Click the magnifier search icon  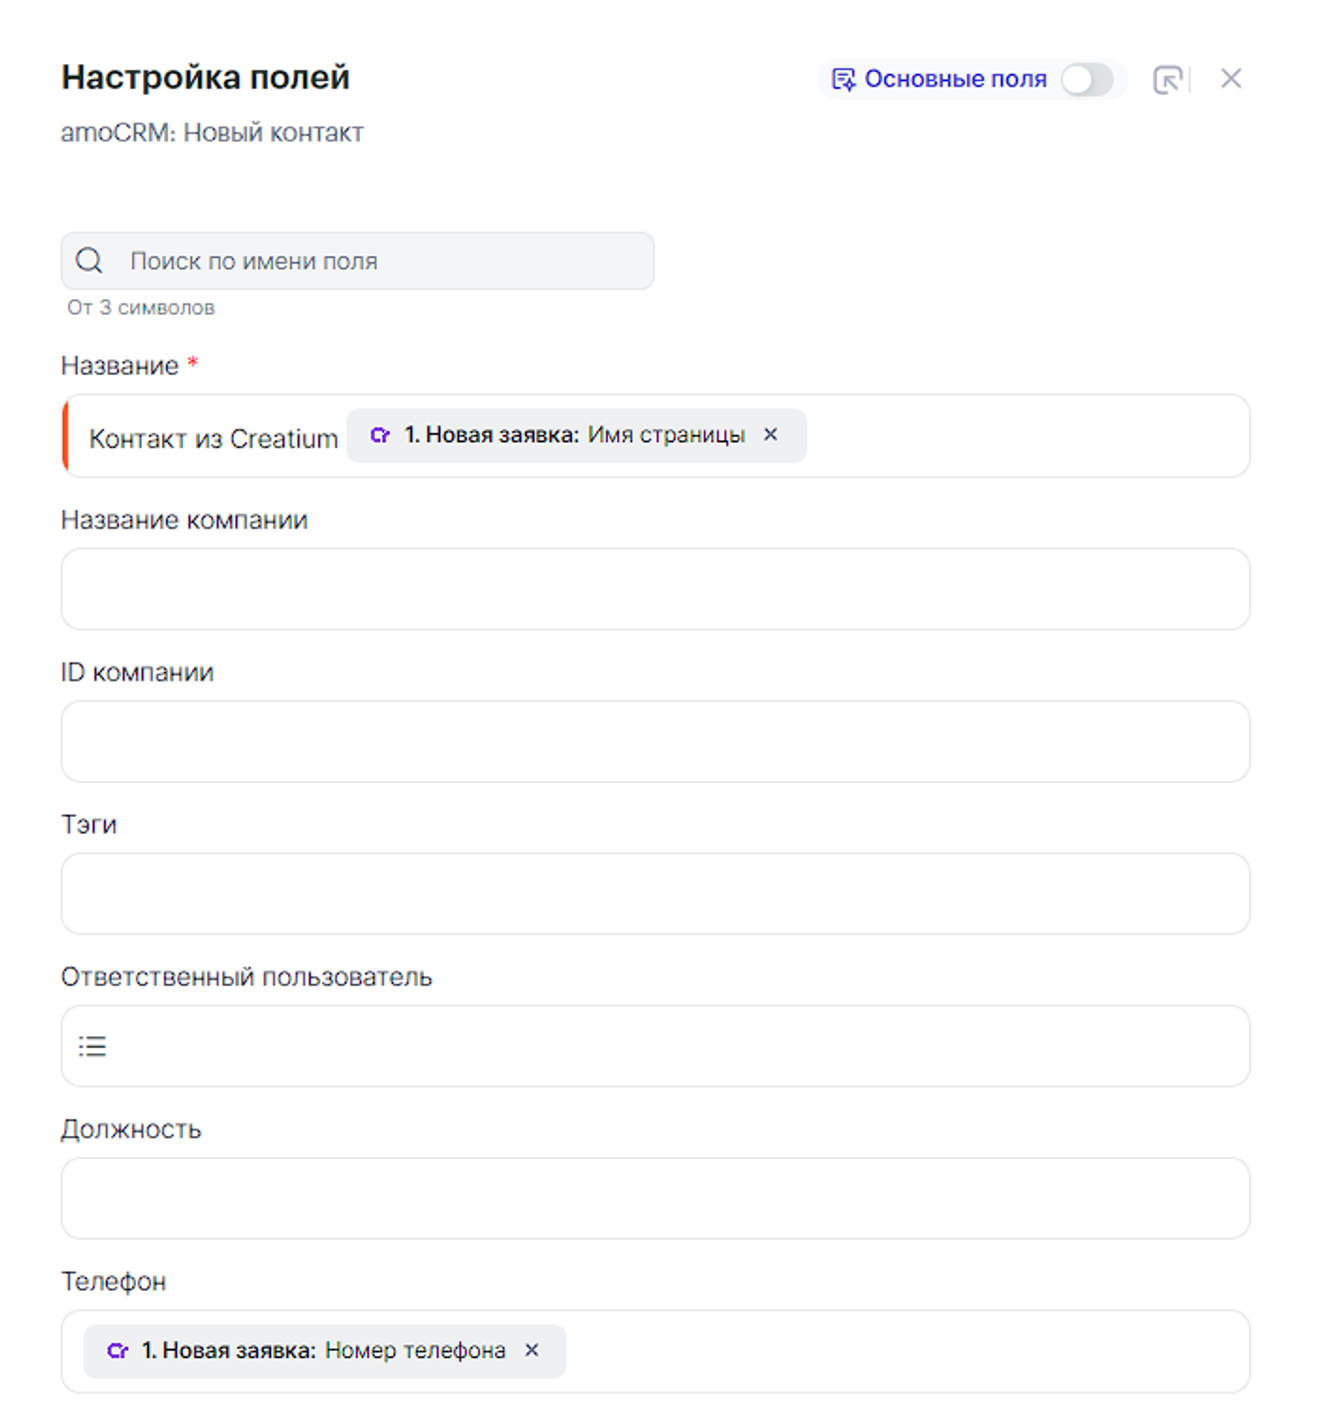[89, 261]
